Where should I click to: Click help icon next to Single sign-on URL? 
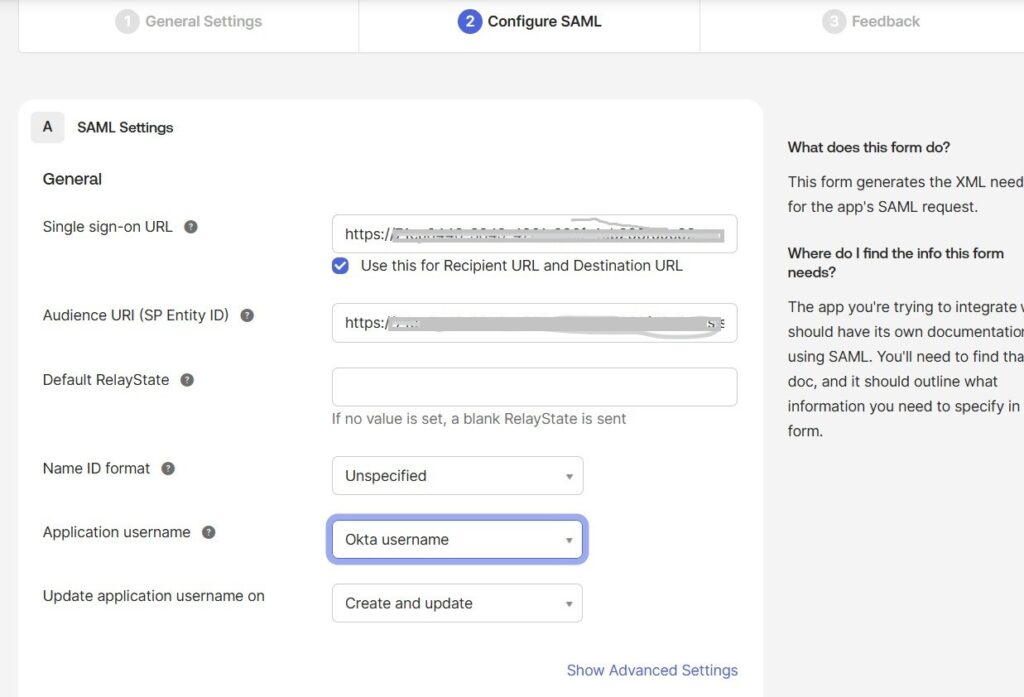click(190, 227)
